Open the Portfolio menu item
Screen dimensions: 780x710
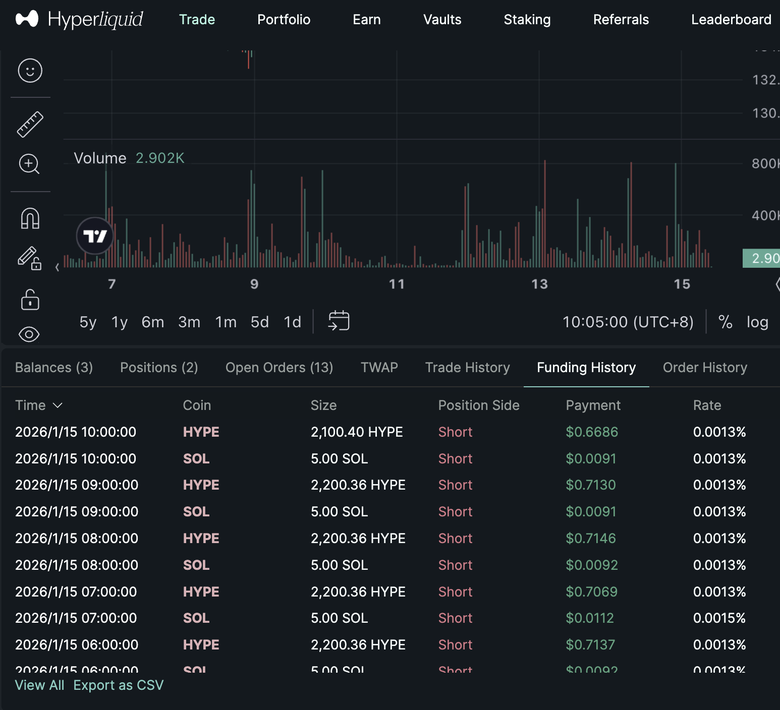[x=284, y=19]
